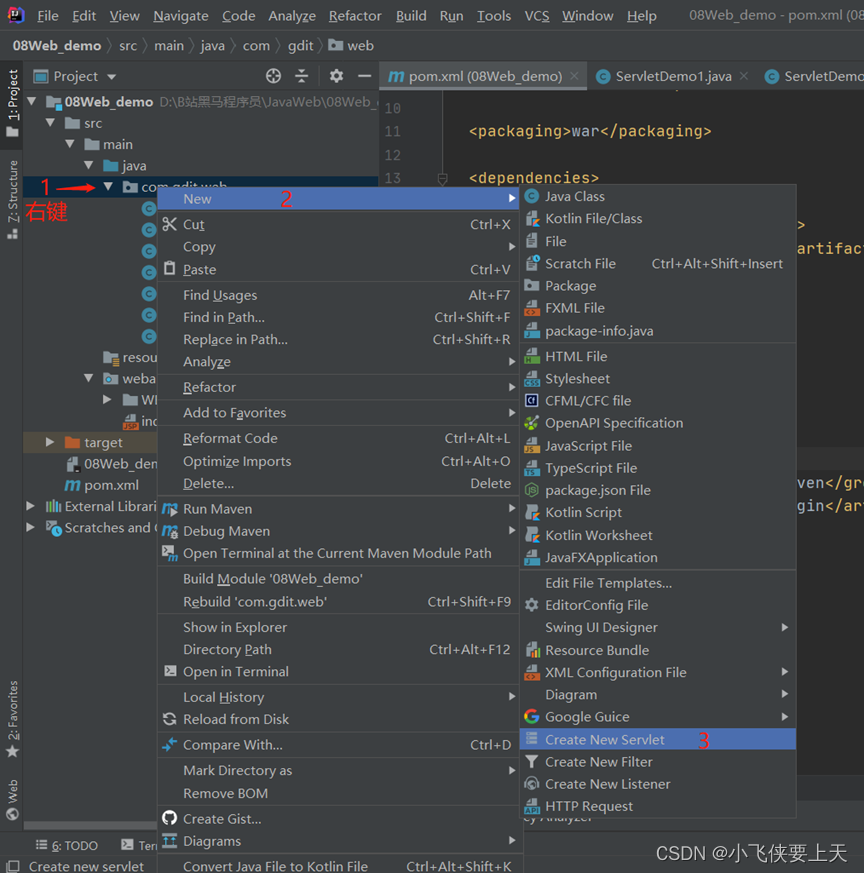This screenshot has height=873, width=864.
Task: Select Create New Servlet menu item
Action: (604, 740)
